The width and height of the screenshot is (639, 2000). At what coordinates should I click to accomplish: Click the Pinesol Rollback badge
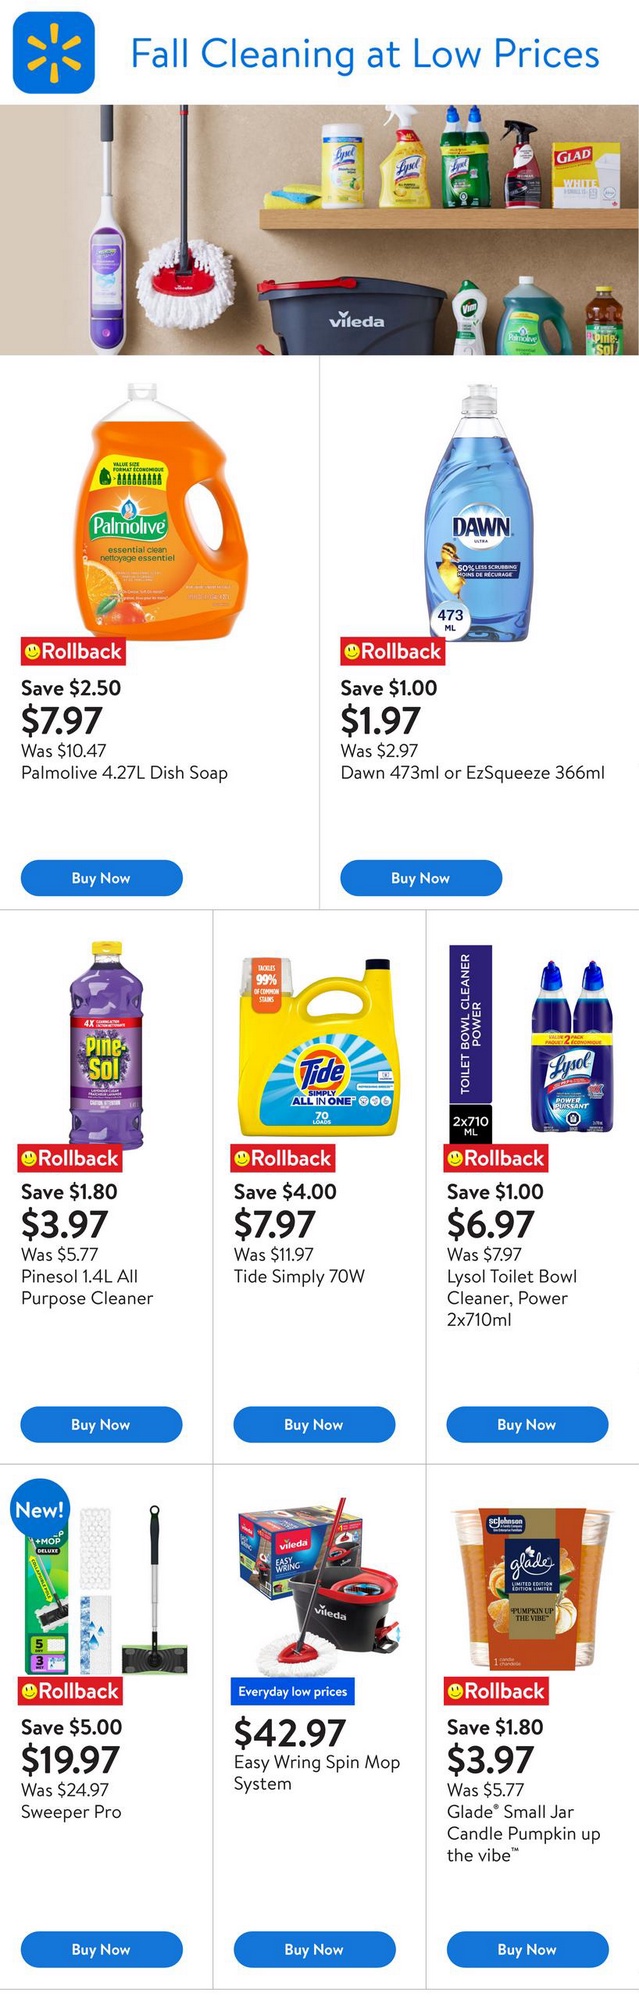coord(70,1158)
